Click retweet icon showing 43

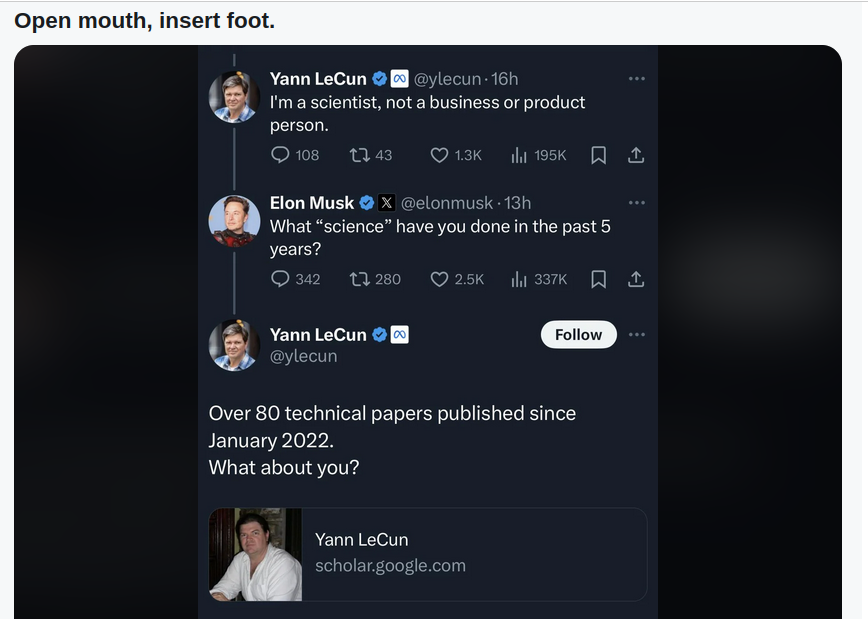359,155
